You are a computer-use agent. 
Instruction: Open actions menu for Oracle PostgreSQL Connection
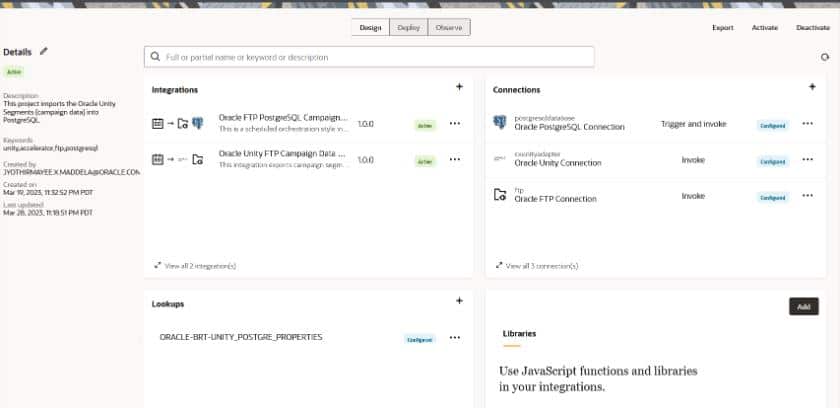(807, 124)
